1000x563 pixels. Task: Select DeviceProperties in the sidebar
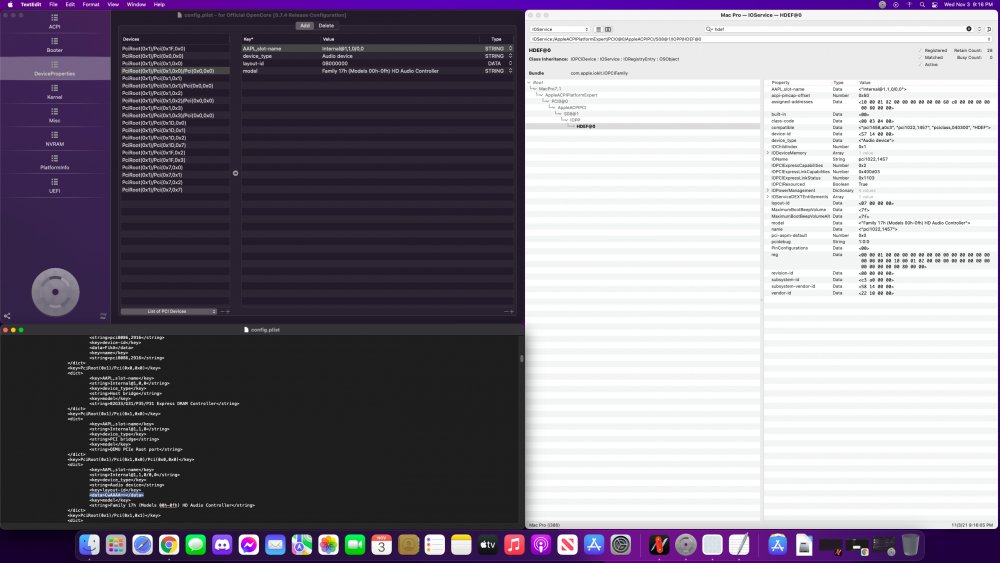pyautogui.click(x=54, y=69)
